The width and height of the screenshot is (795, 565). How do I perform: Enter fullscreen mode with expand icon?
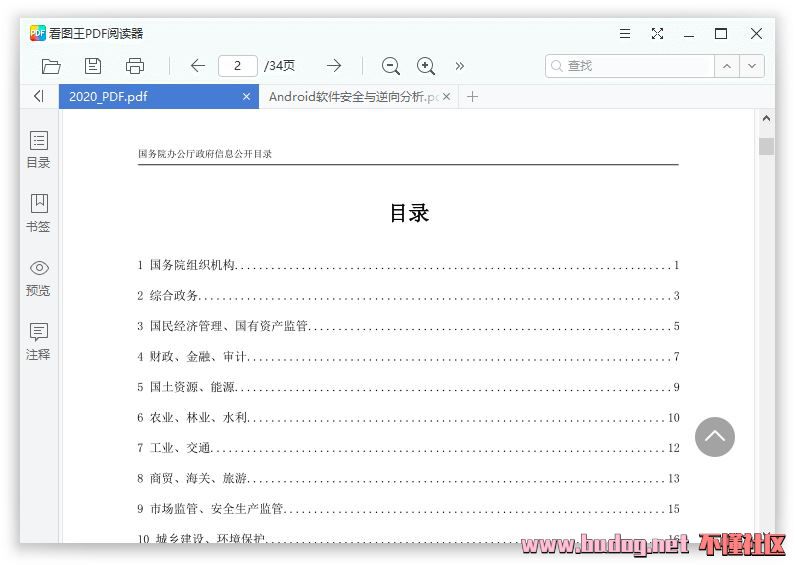[657, 33]
